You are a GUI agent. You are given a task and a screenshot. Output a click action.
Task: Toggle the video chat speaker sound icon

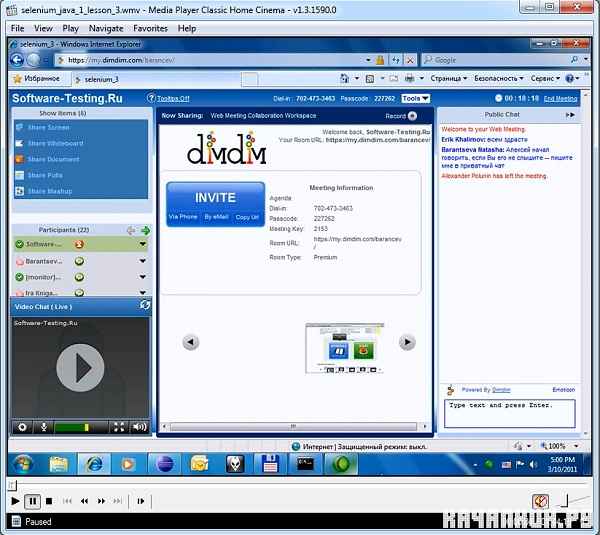coord(139,427)
